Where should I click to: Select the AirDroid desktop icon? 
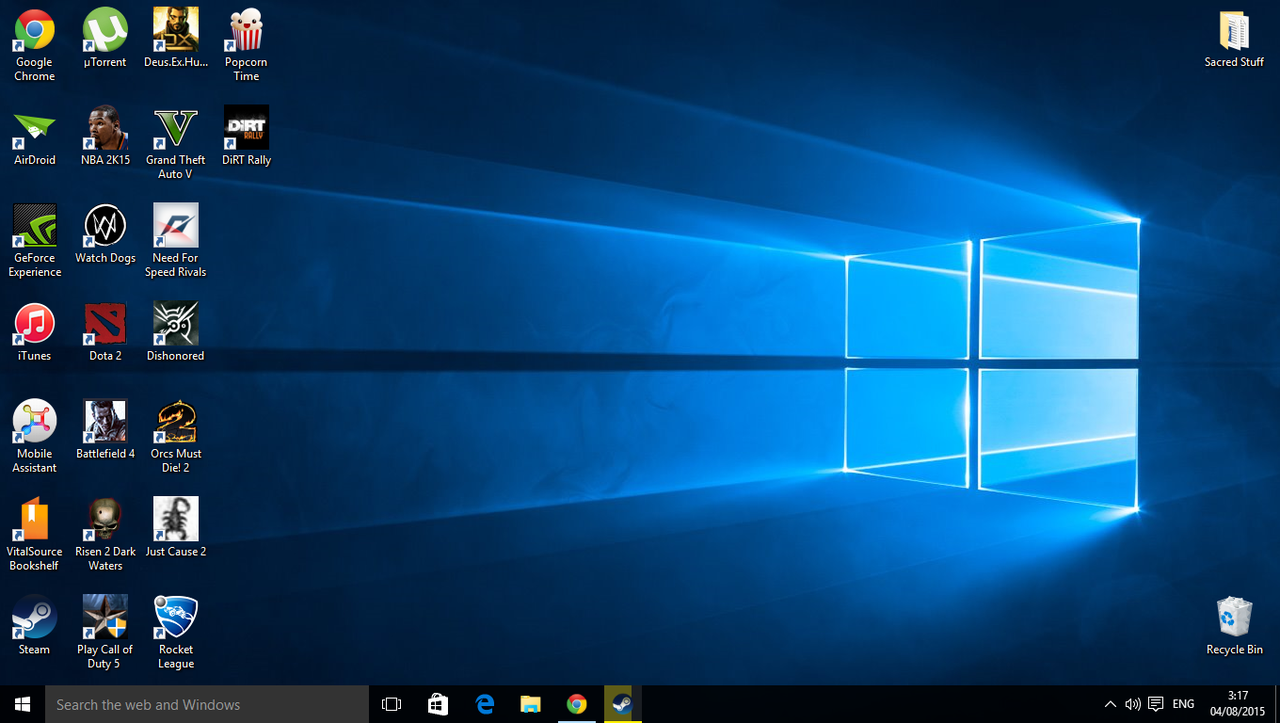click(34, 136)
